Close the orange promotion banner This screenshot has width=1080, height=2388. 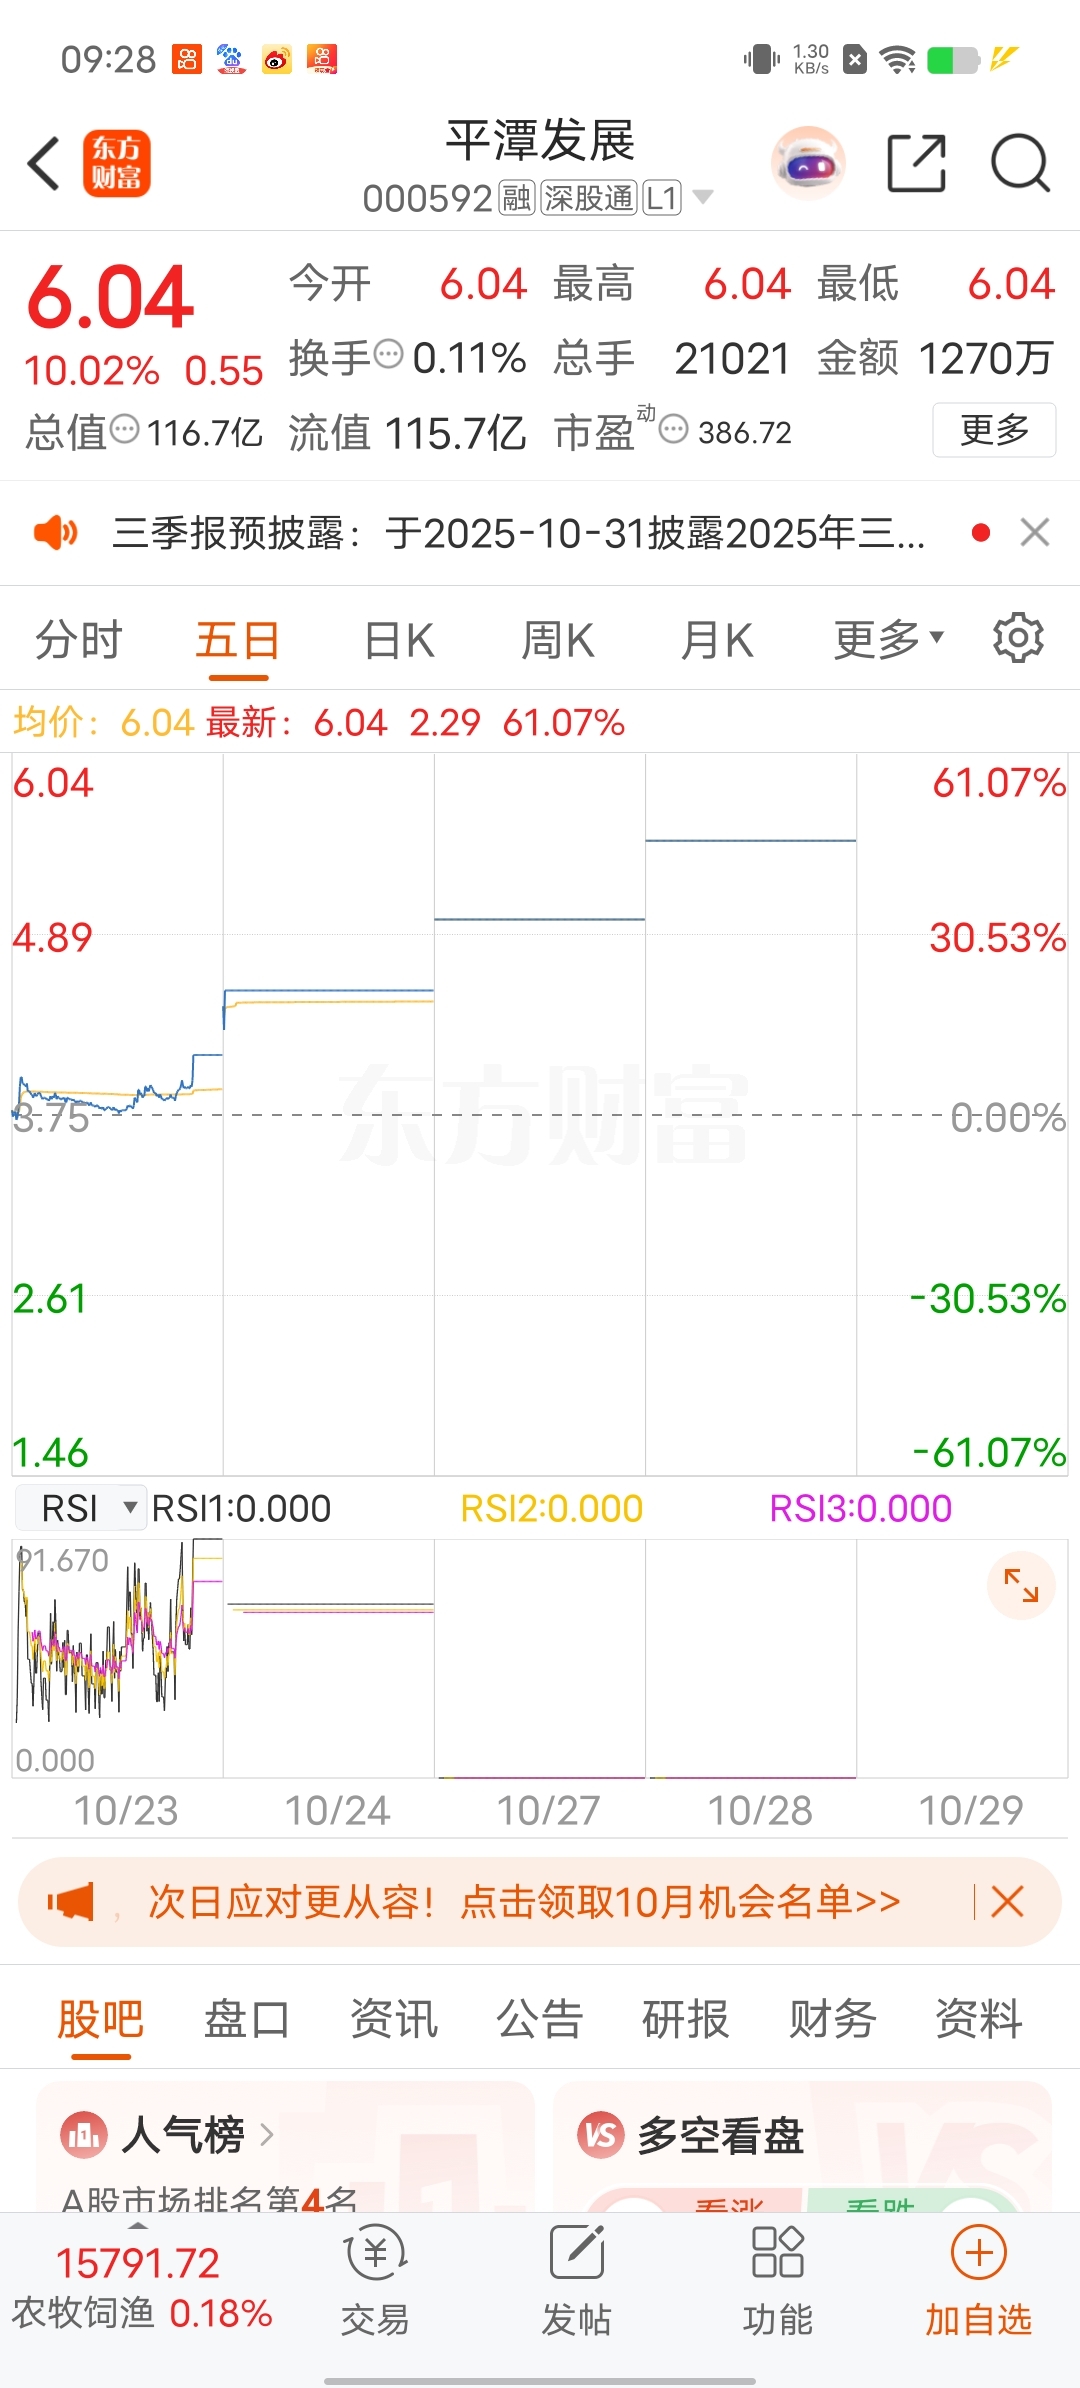point(1007,1901)
